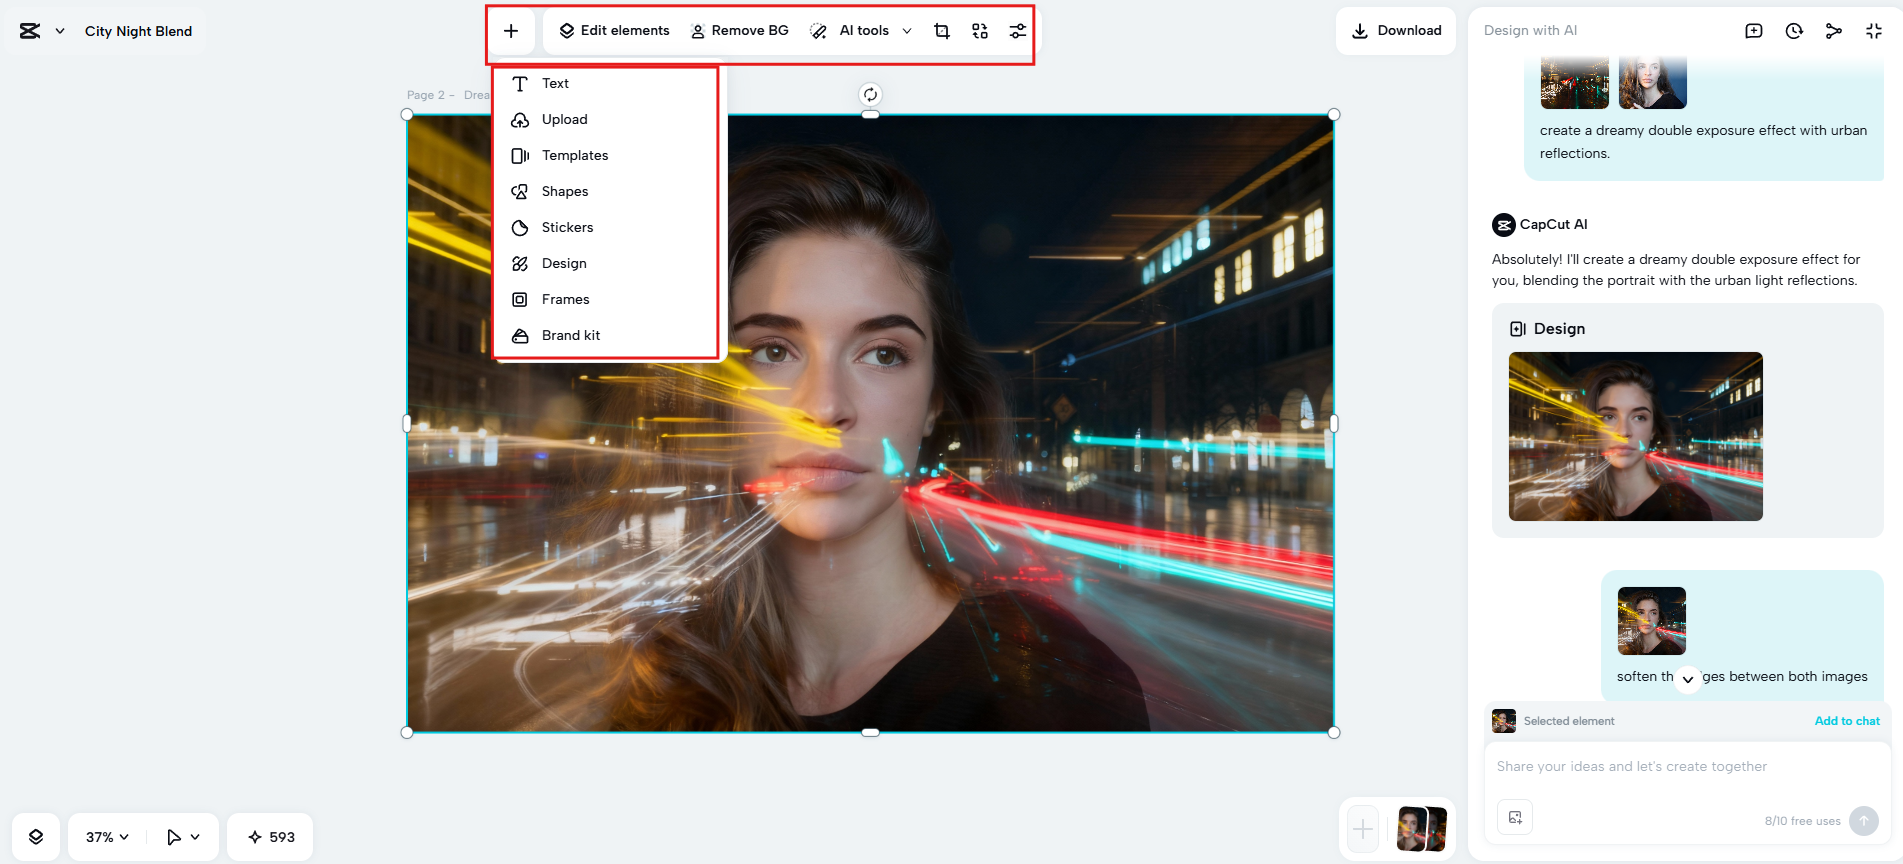Click the new chat icon in AI panel
This screenshot has width=1903, height=864.
(1754, 31)
